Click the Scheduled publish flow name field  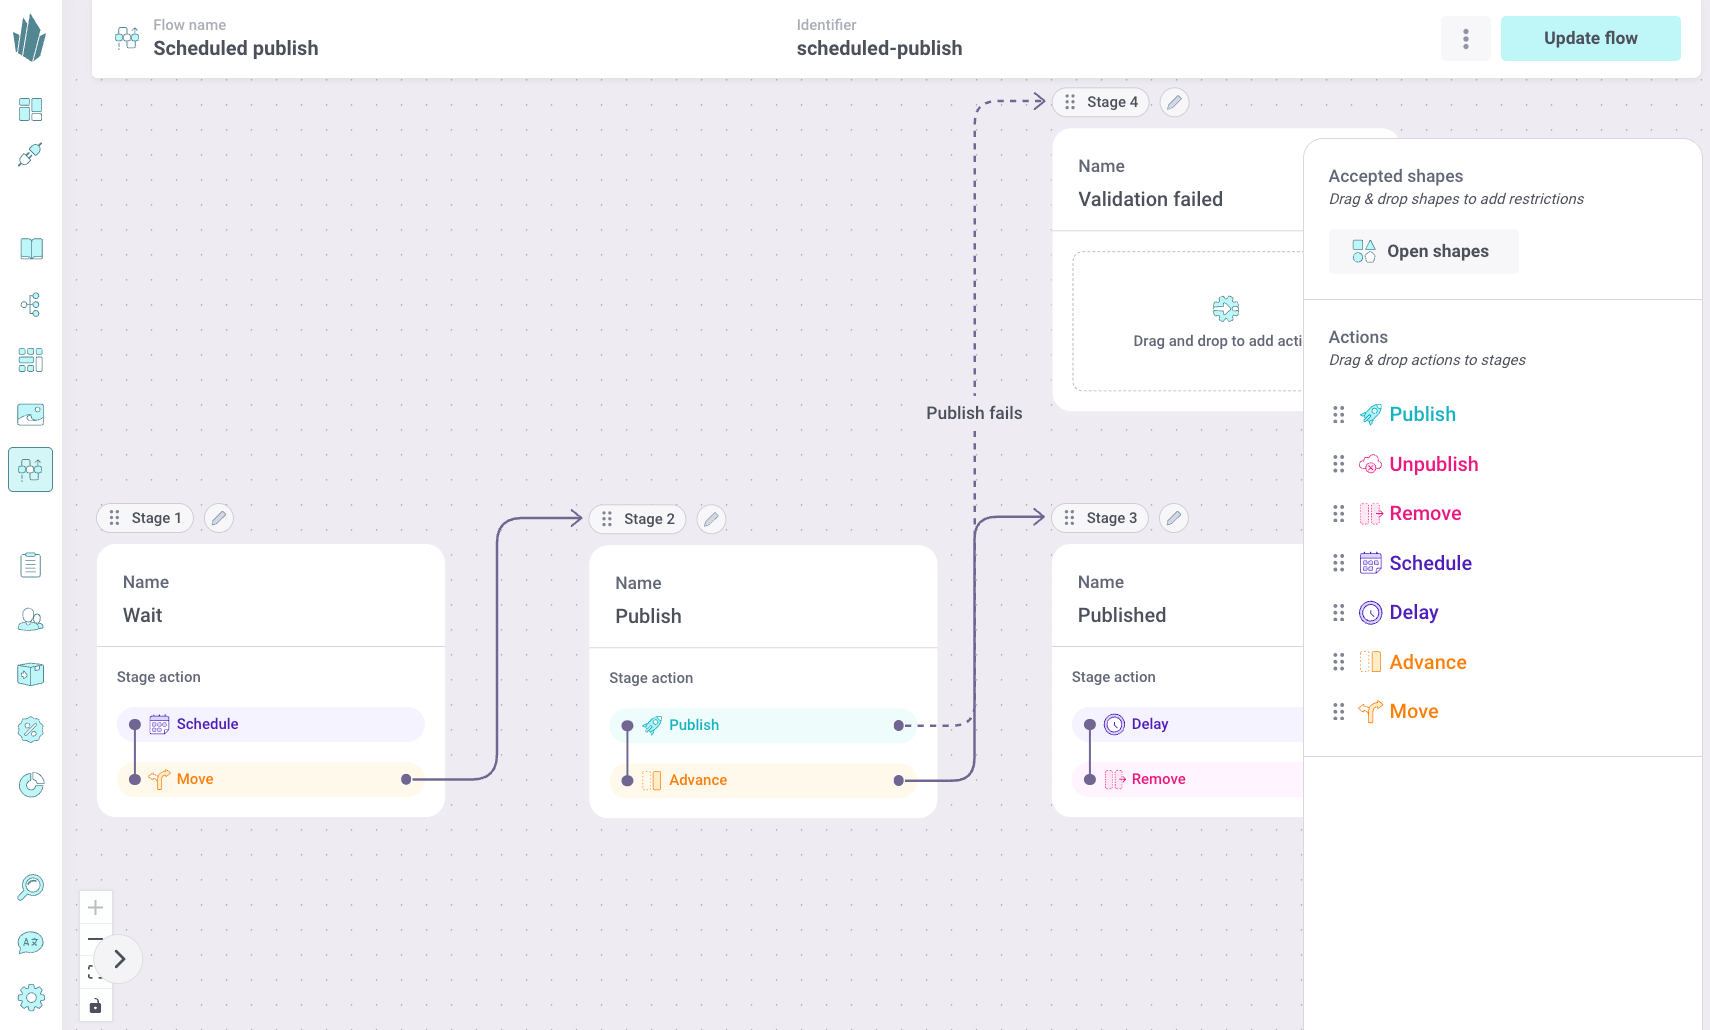click(x=236, y=48)
